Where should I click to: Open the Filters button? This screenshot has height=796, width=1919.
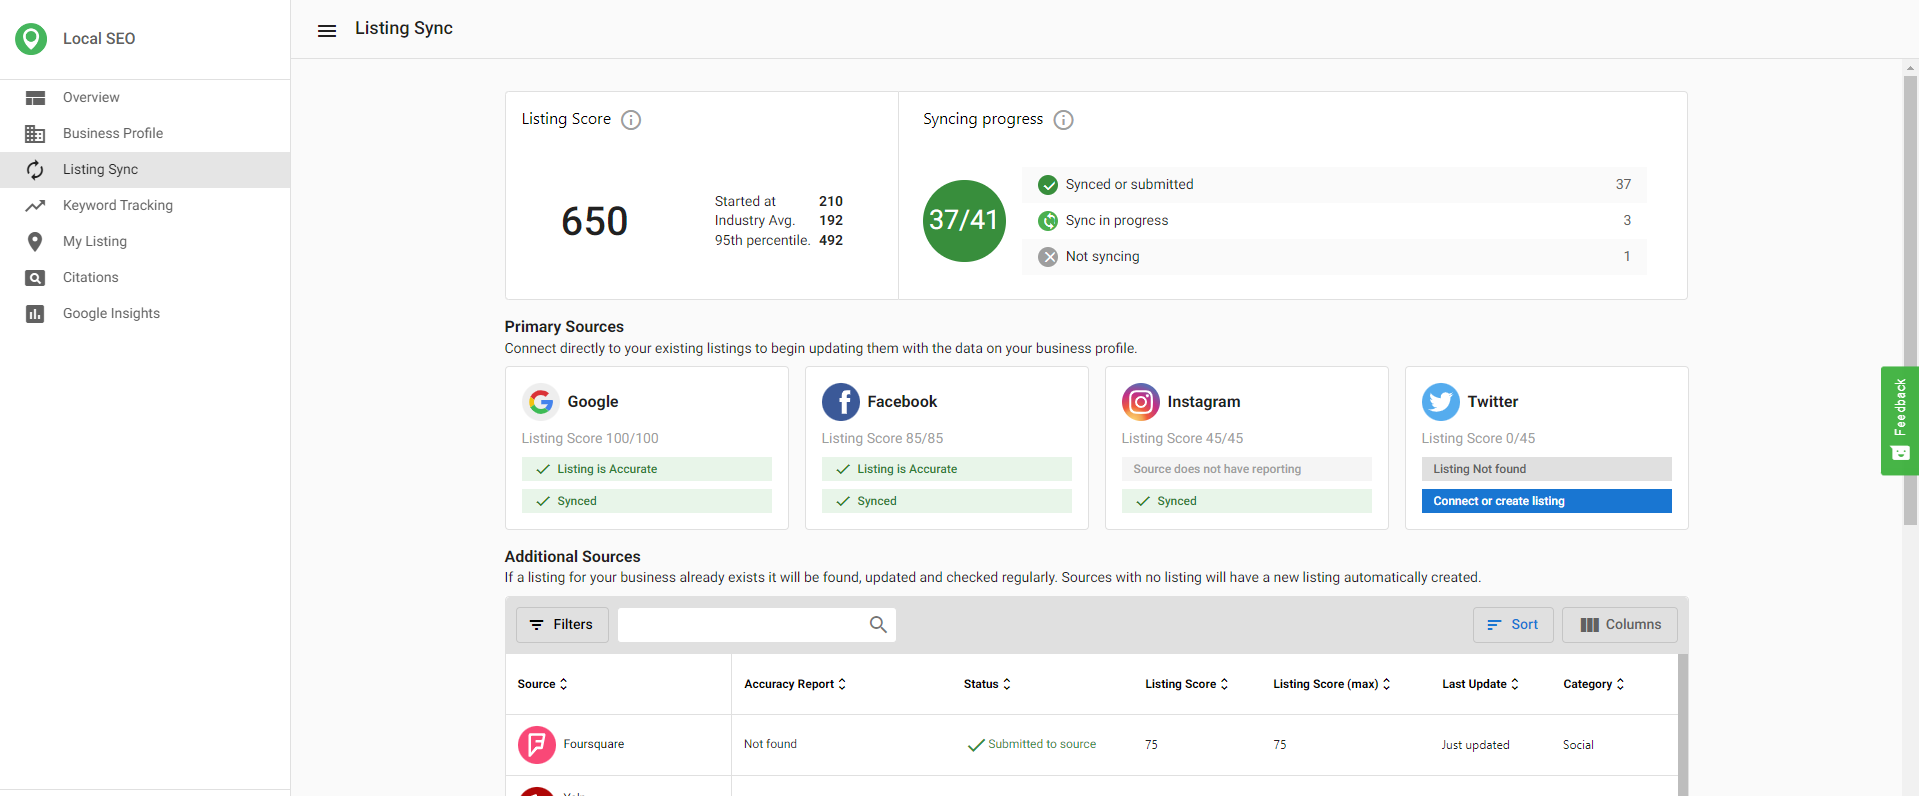click(x=562, y=625)
